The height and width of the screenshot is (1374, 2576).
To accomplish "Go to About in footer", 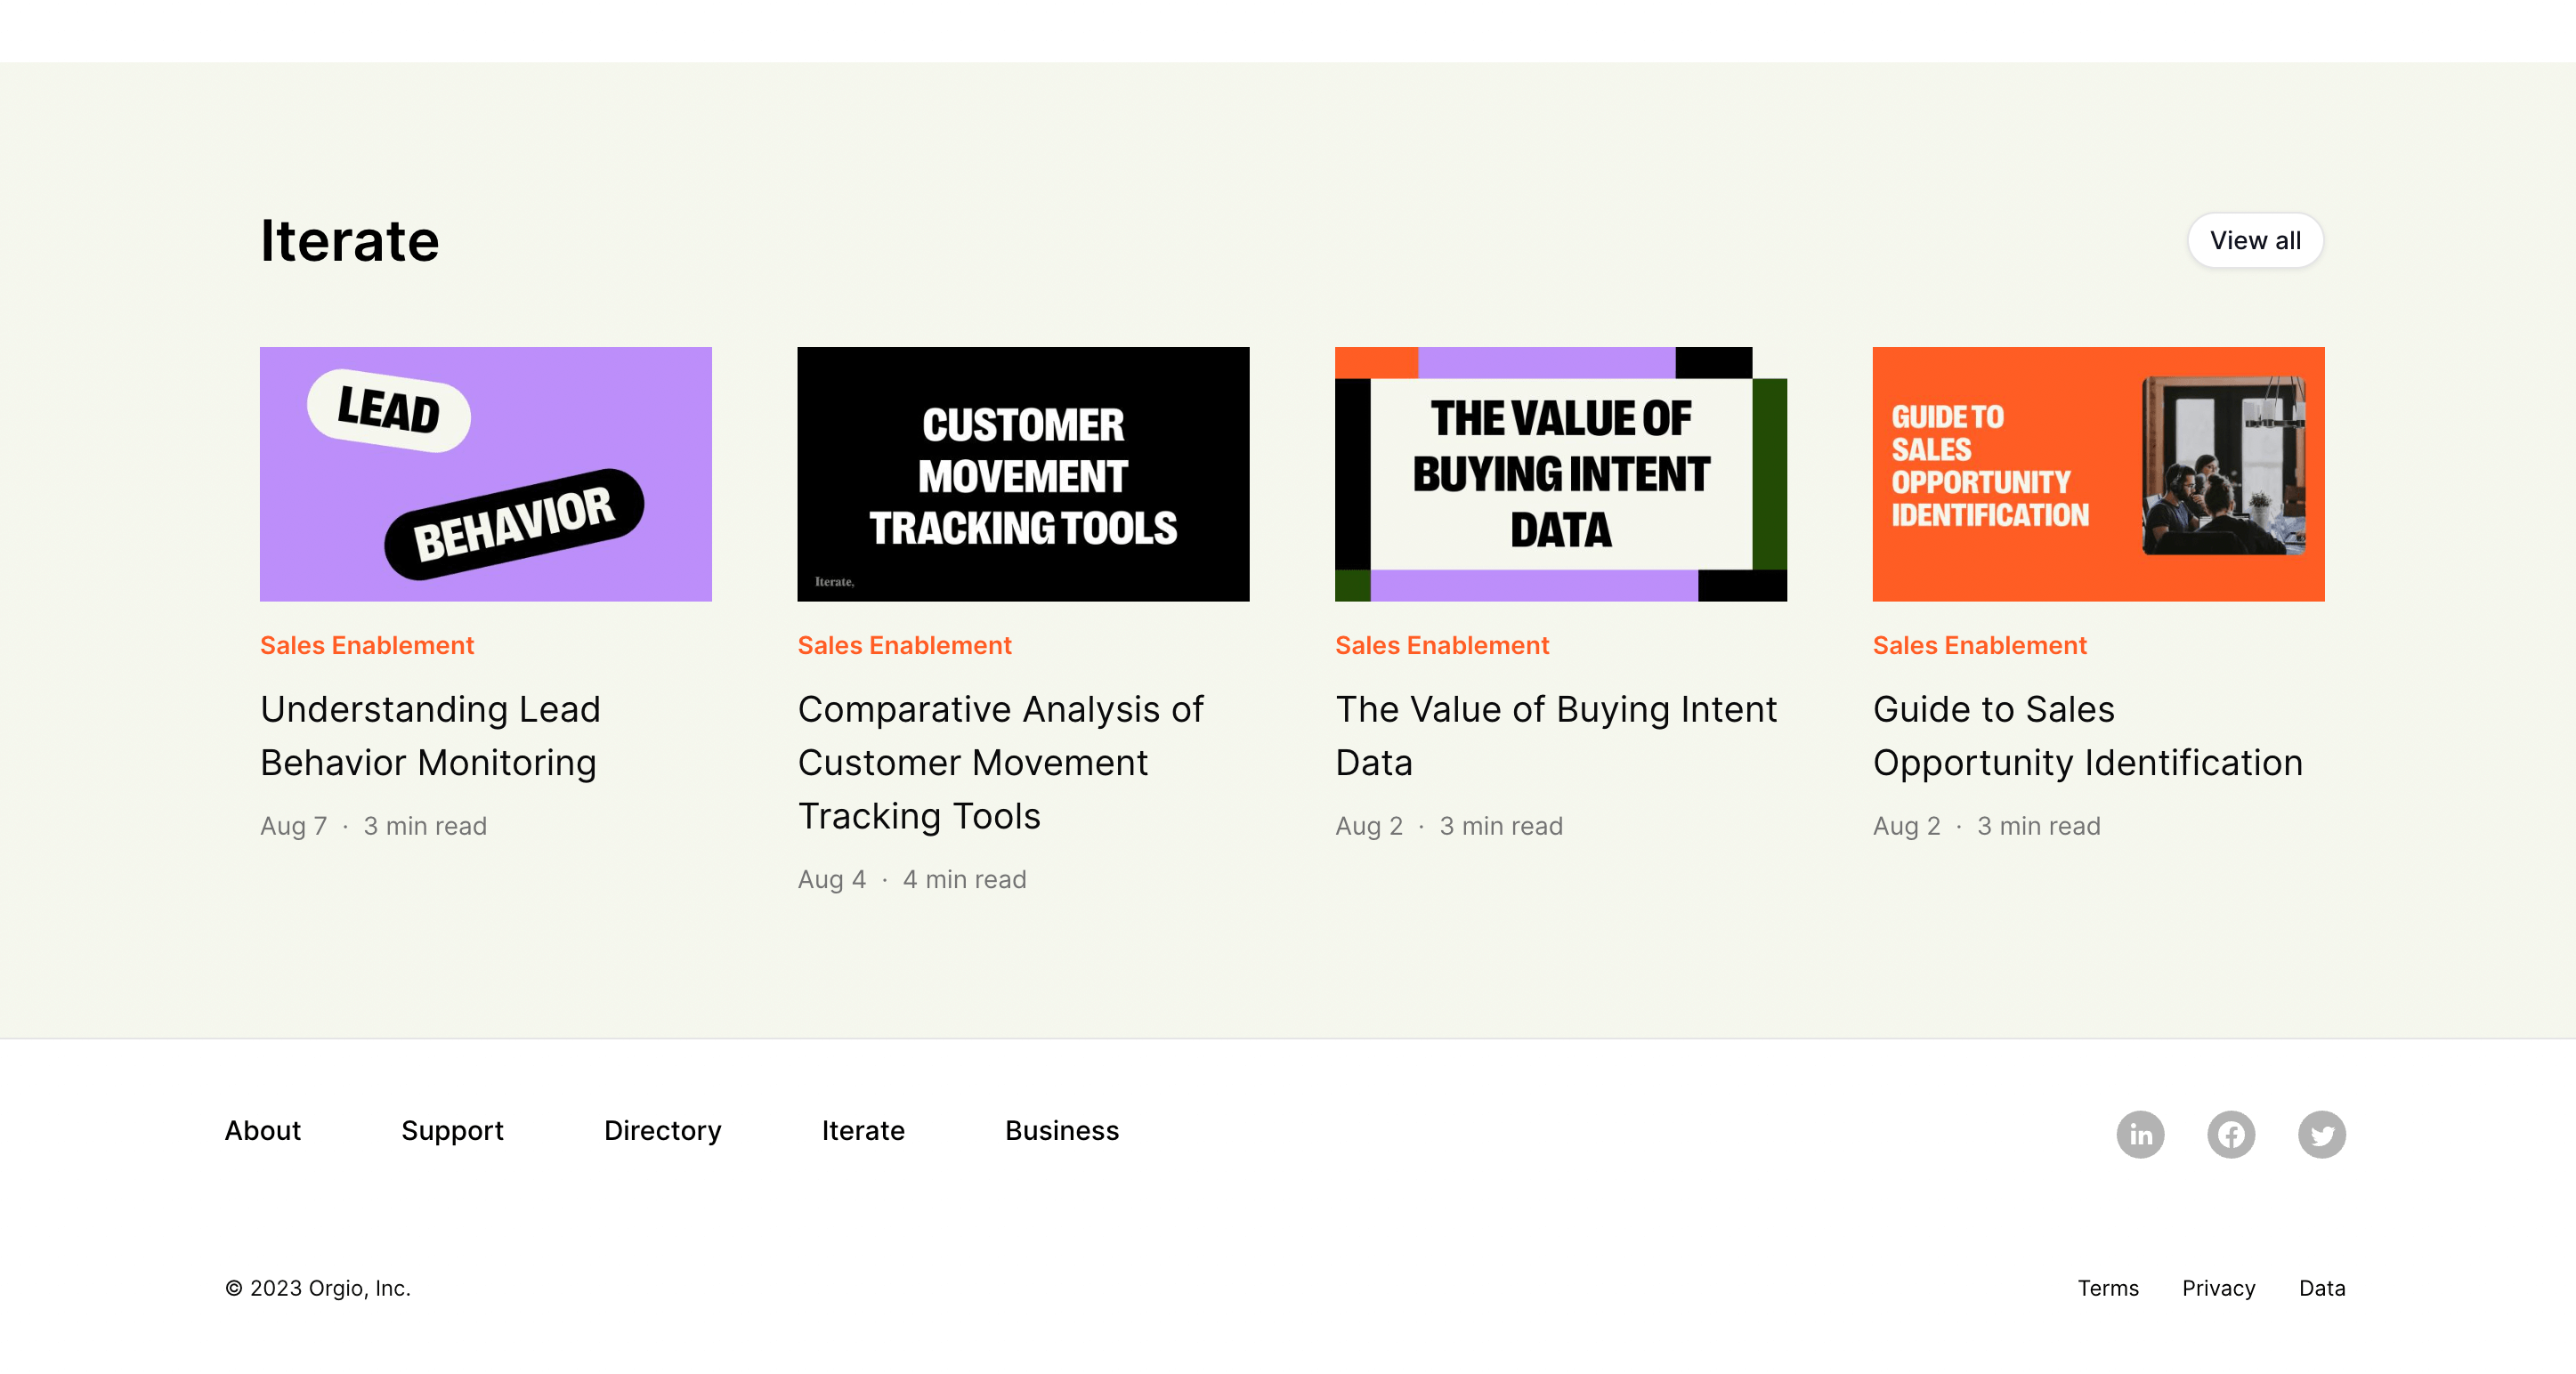I will coord(262,1130).
